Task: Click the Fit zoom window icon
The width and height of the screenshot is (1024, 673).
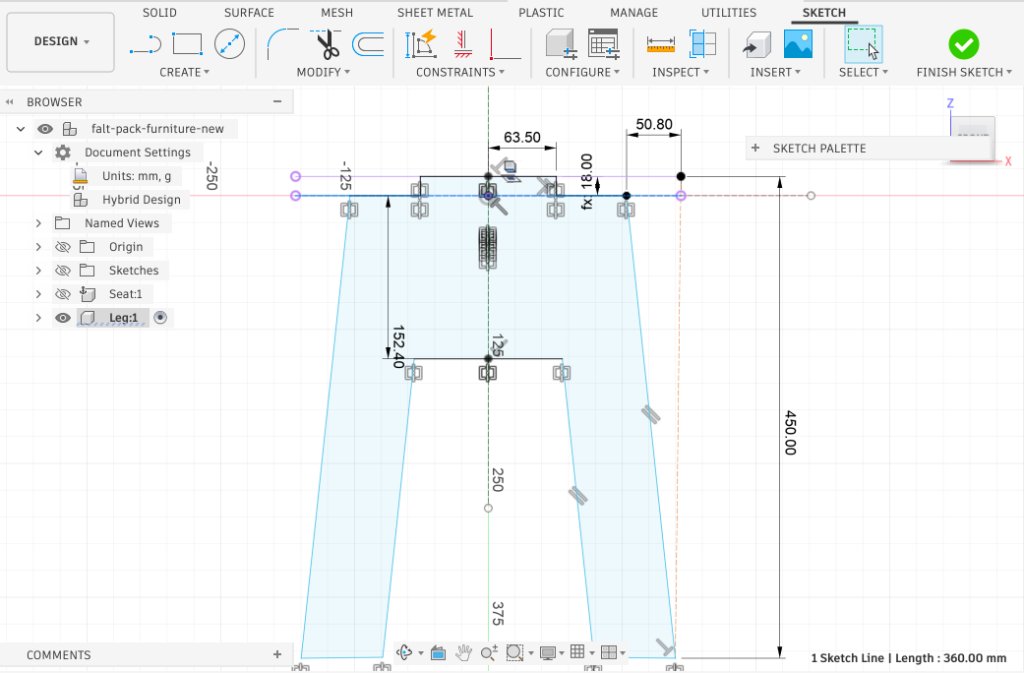Action: pos(515,652)
